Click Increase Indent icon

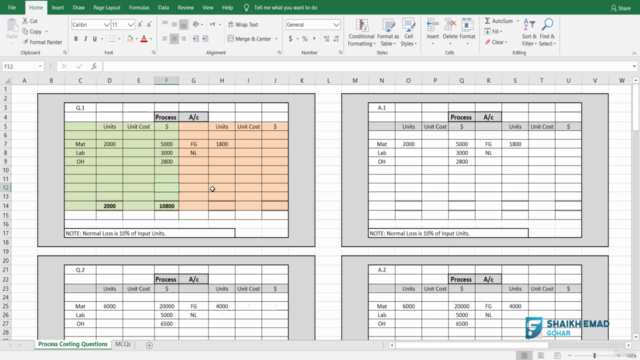[205, 39]
